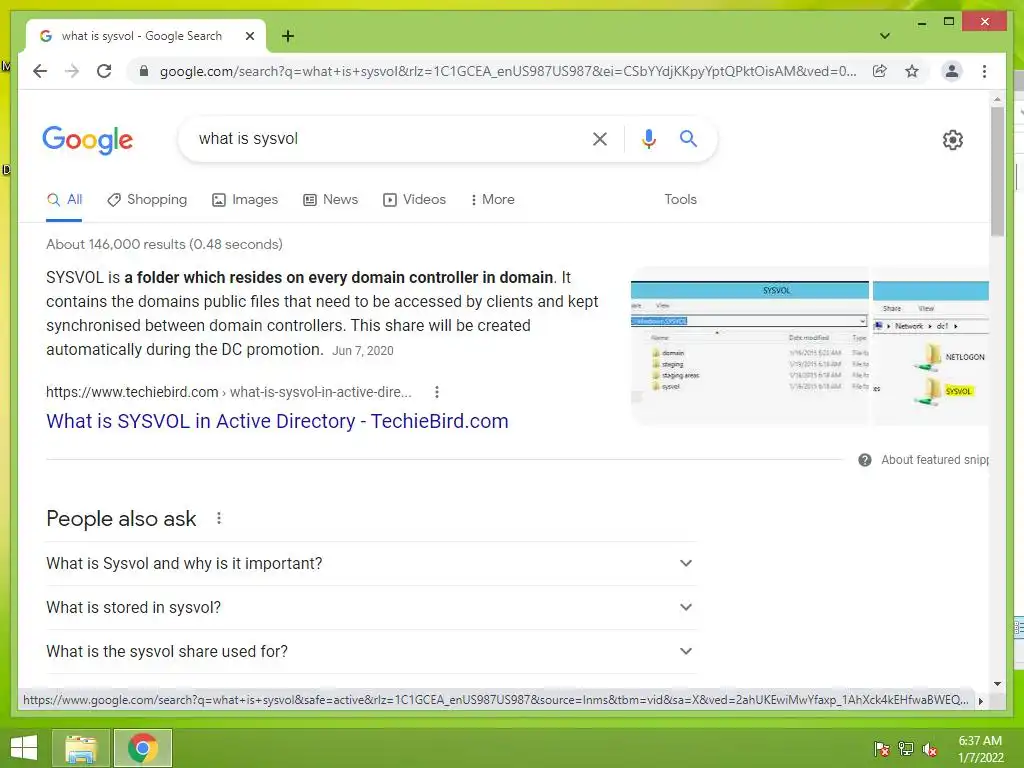Open result options next to techiebird URL

(437, 392)
